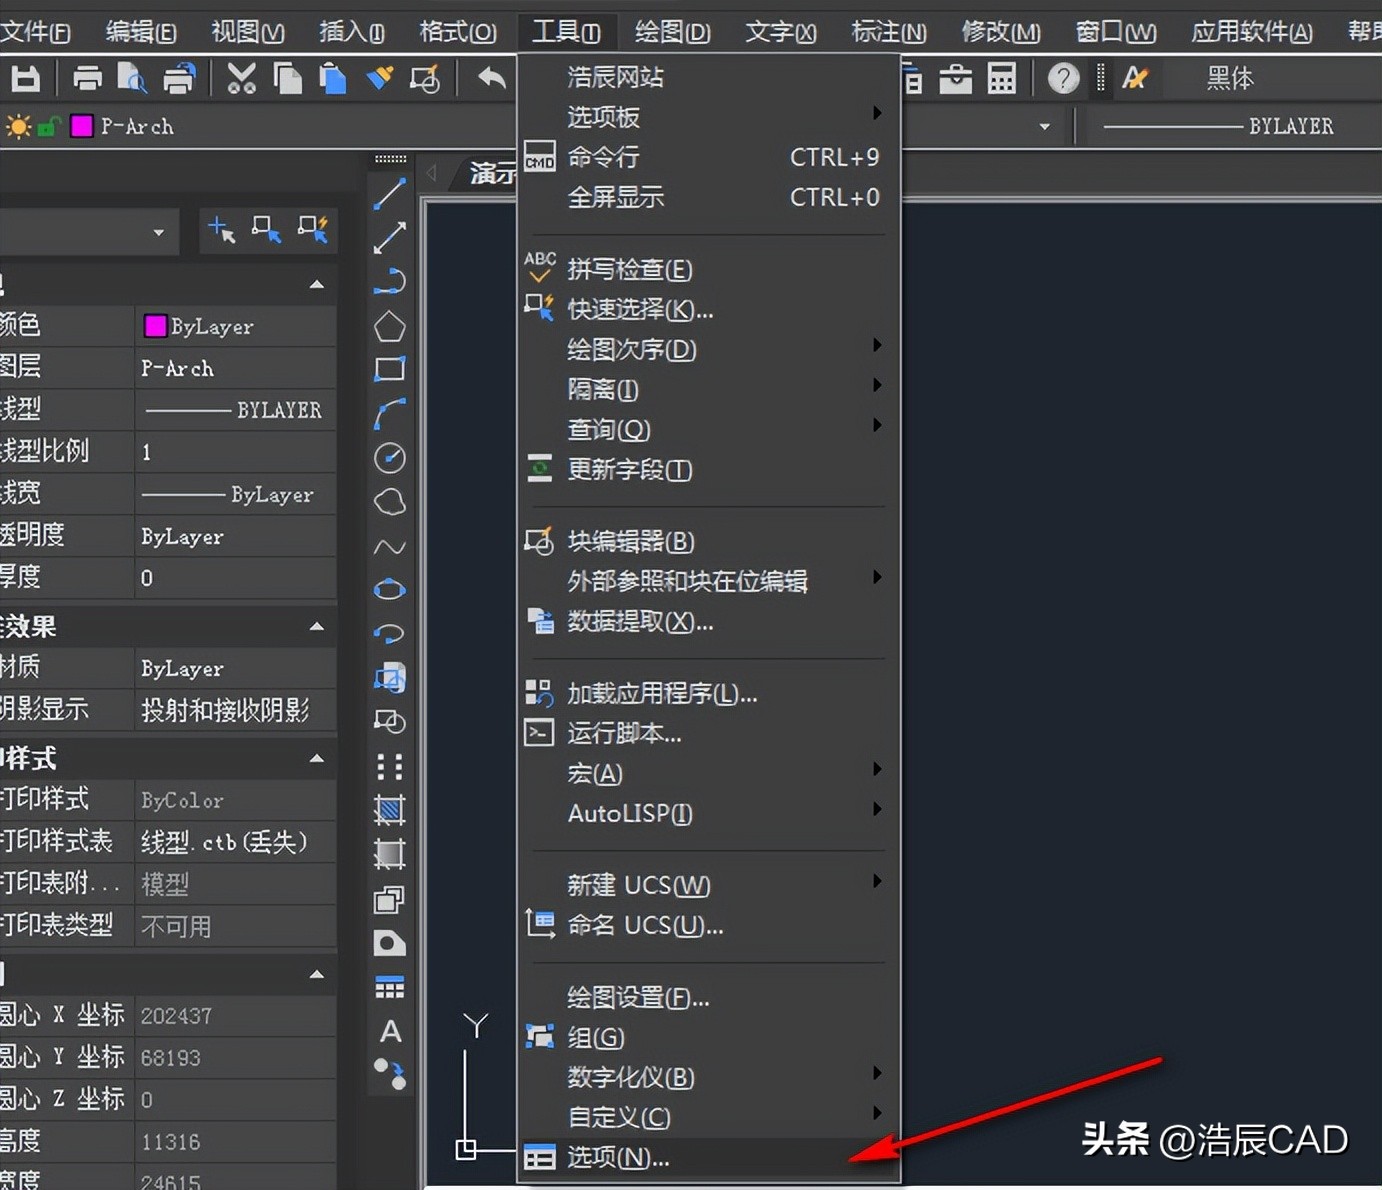This screenshot has width=1382, height=1190.
Task: Select the Rectangle drawing tool
Action: pyautogui.click(x=389, y=370)
